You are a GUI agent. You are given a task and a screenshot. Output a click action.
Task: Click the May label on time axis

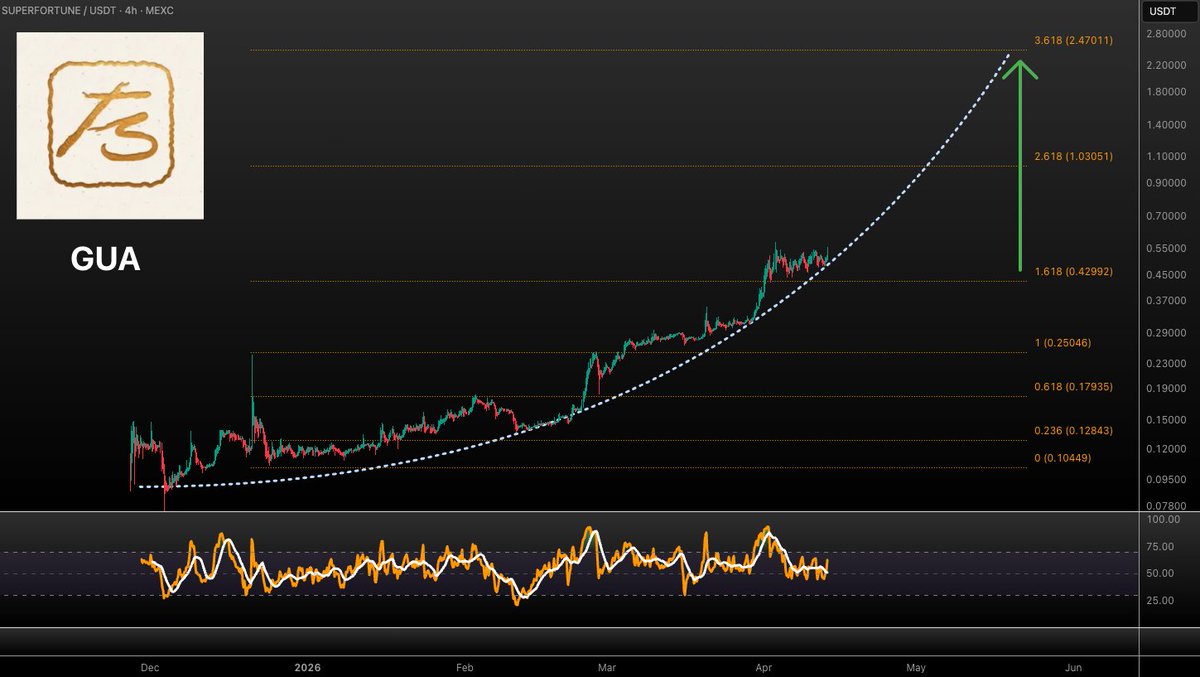pyautogui.click(x=916, y=666)
